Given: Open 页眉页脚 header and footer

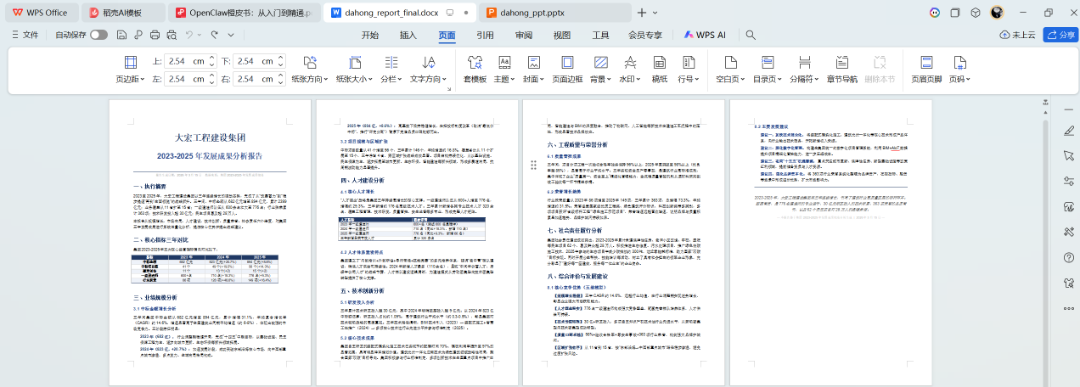Looking at the screenshot, I should [926, 70].
